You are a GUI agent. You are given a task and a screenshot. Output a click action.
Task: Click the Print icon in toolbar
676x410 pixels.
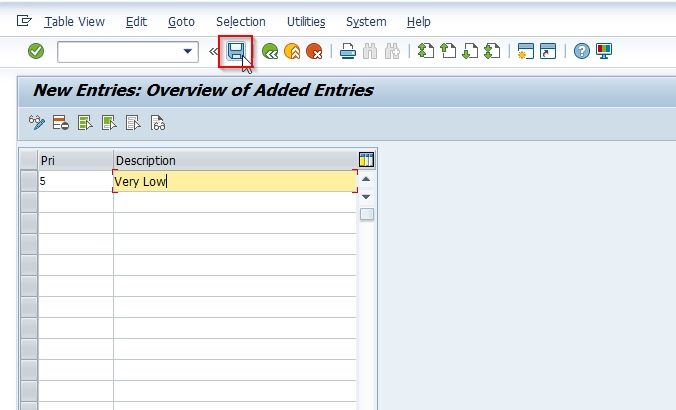[x=347, y=51]
